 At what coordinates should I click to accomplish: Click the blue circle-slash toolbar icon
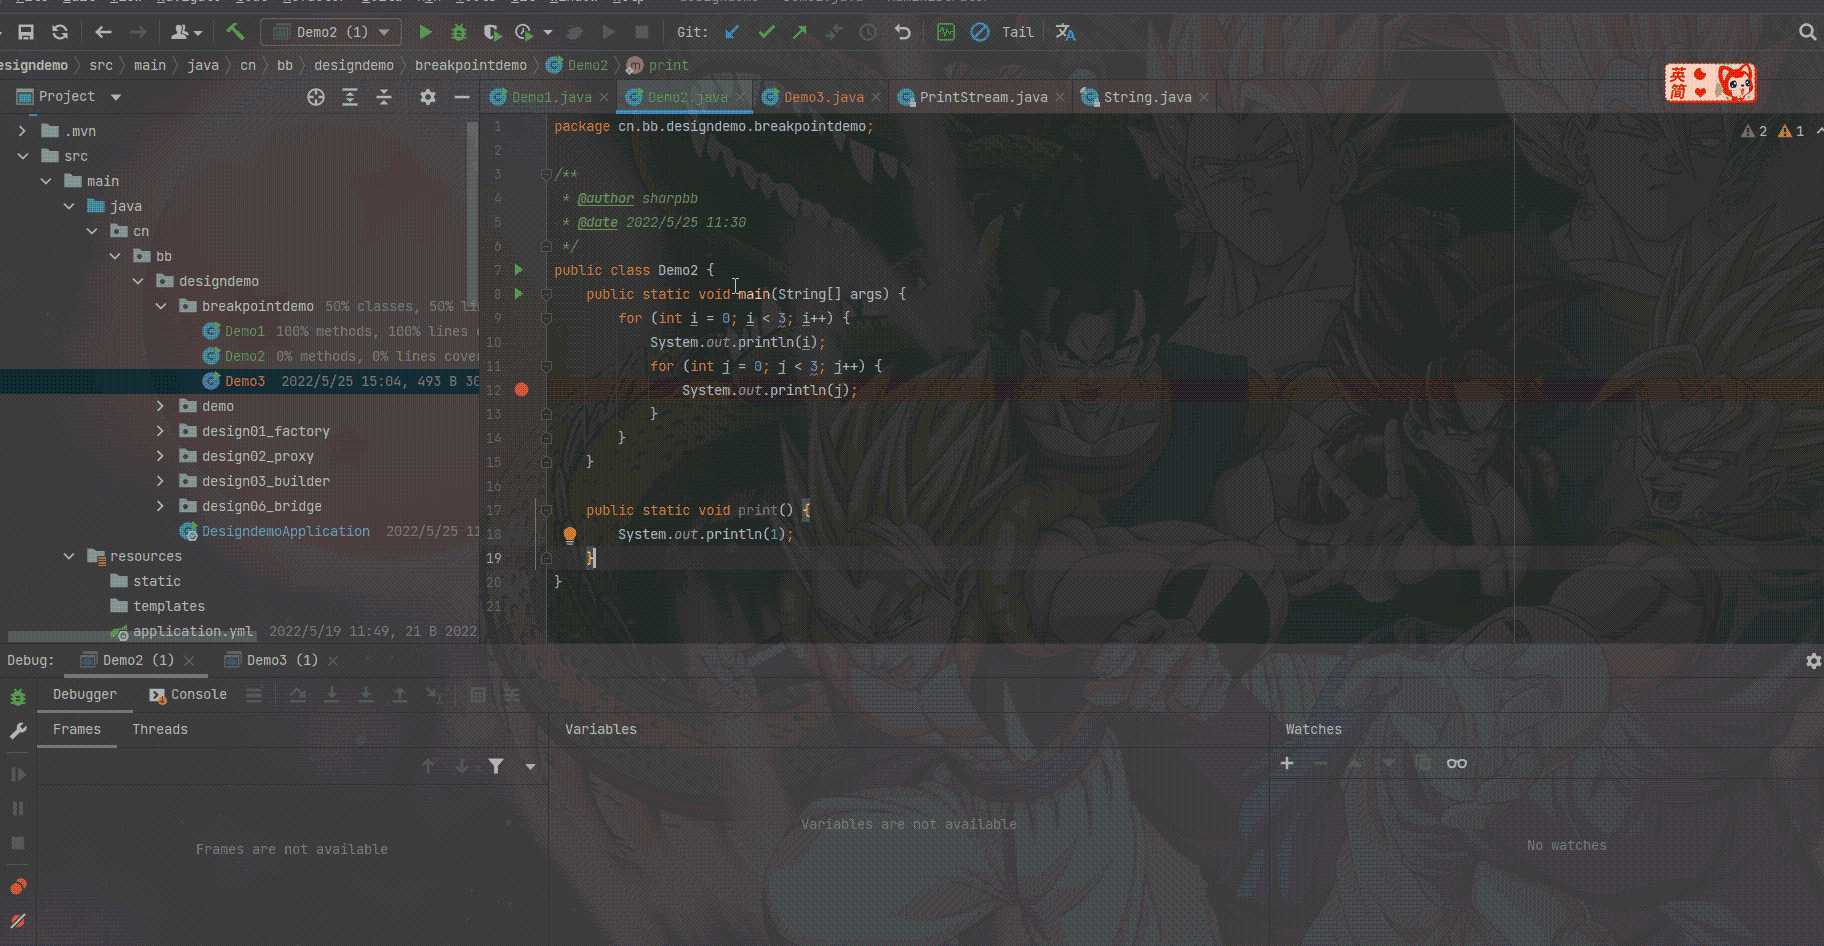click(980, 32)
